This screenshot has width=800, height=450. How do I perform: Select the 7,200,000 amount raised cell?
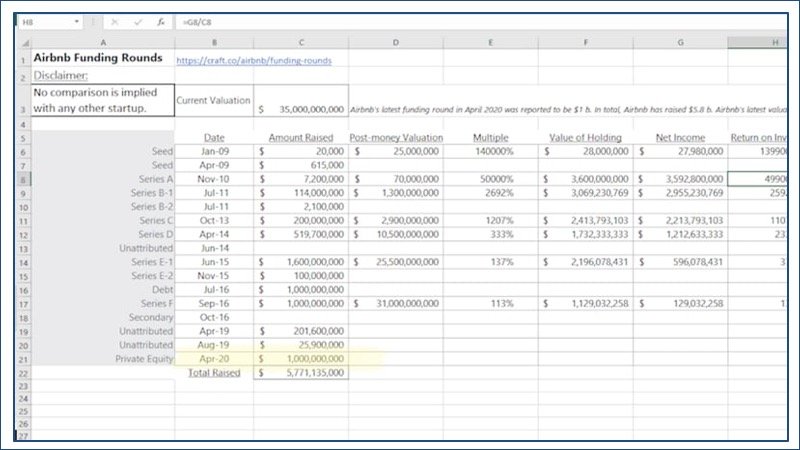301,179
